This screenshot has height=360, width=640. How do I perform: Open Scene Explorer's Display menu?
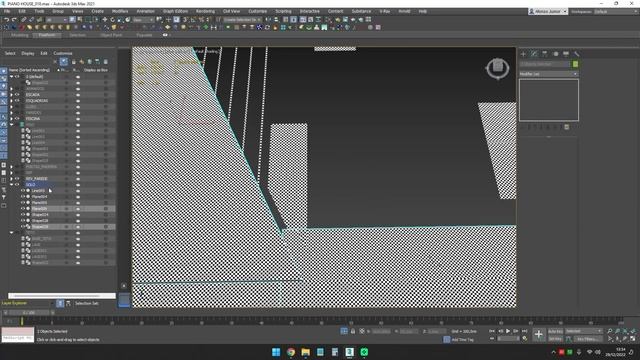28,53
